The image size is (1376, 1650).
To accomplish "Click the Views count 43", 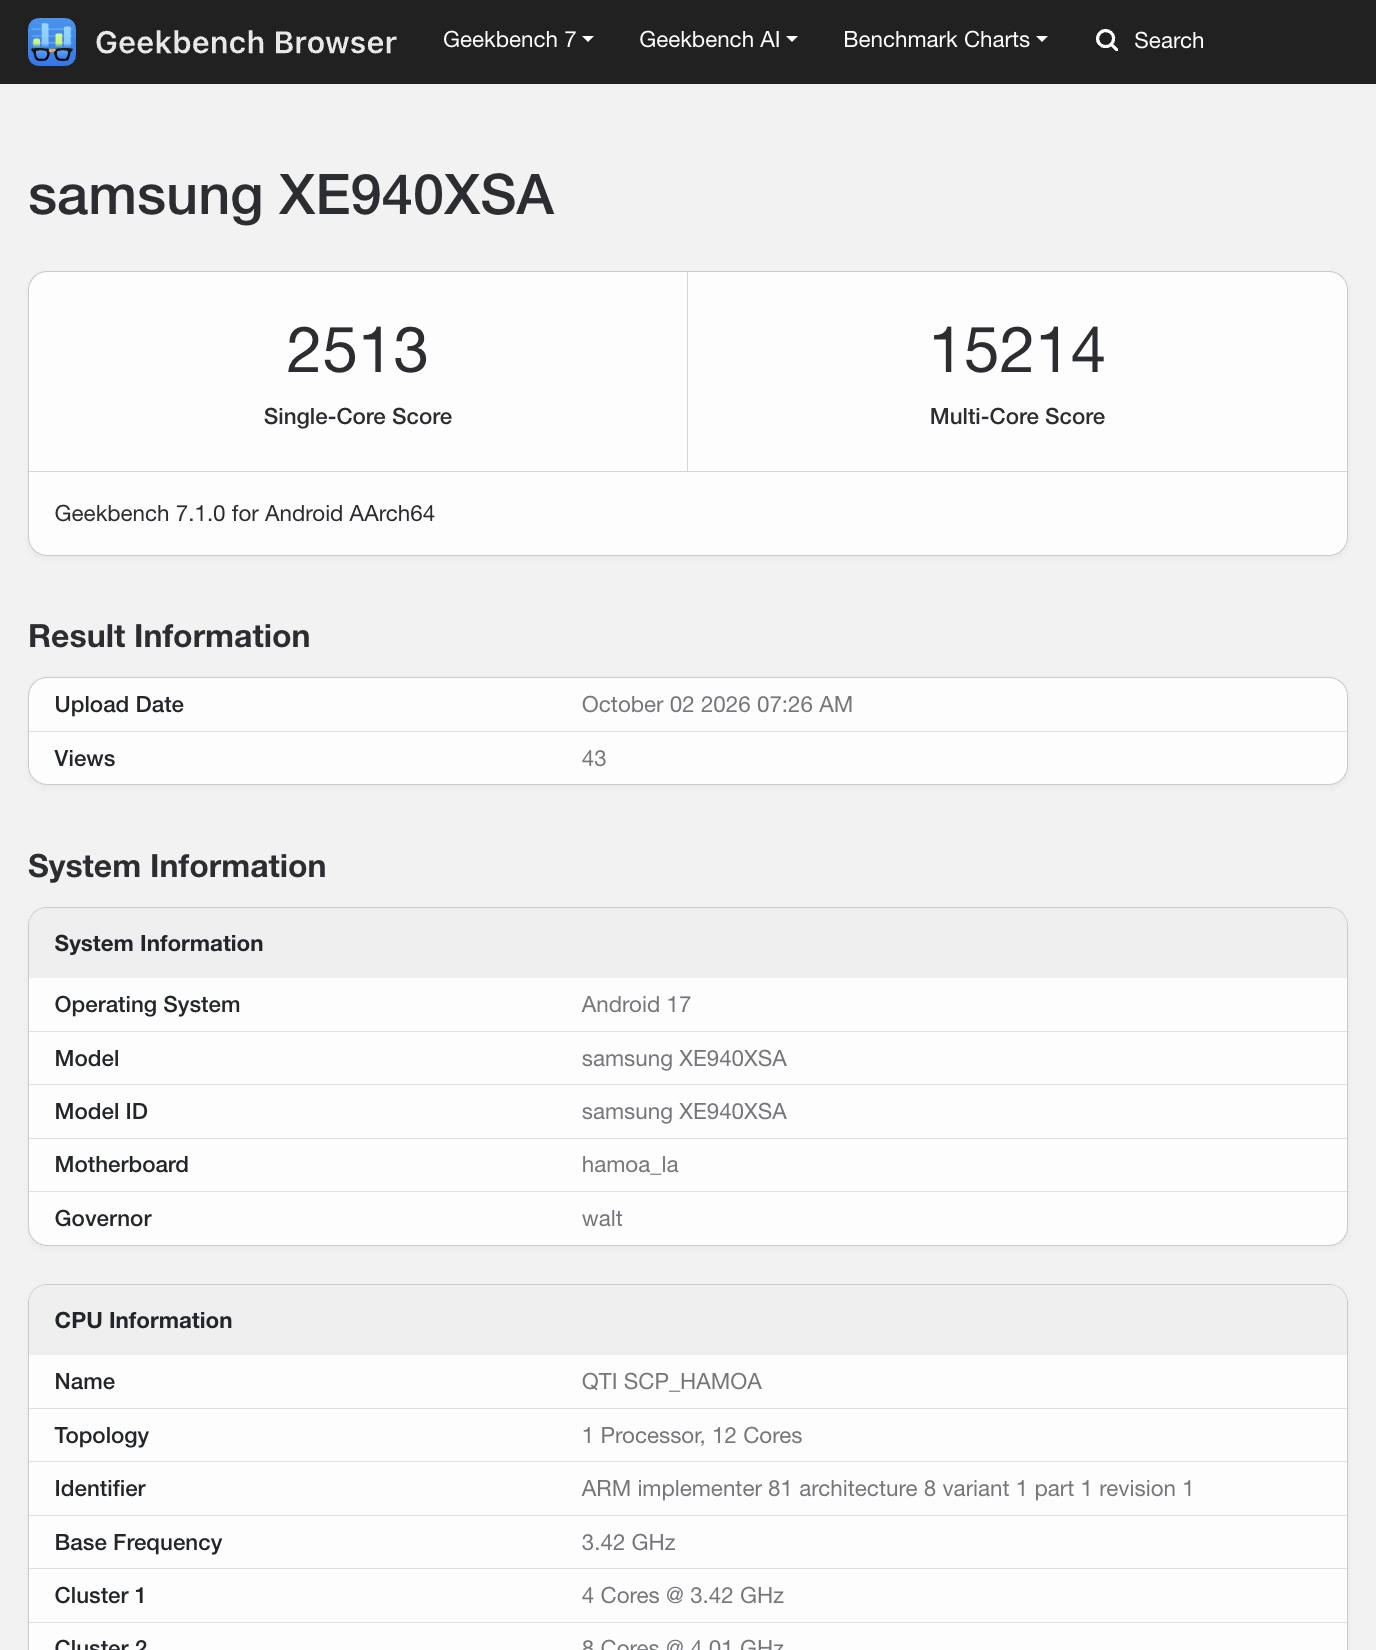I will click(594, 759).
